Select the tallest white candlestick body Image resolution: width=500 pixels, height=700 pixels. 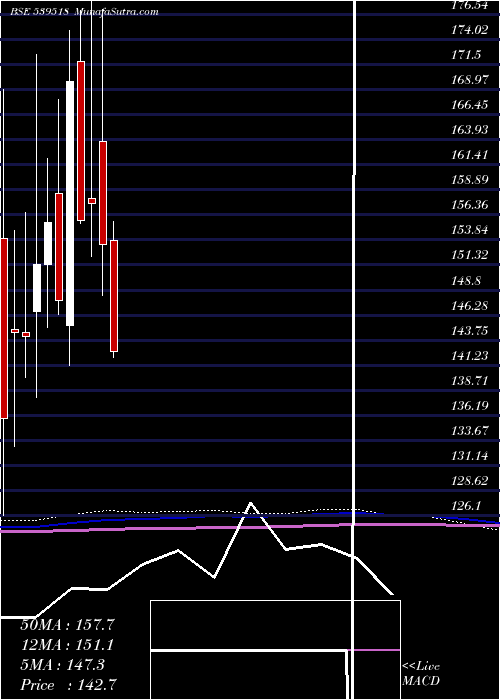(70, 203)
